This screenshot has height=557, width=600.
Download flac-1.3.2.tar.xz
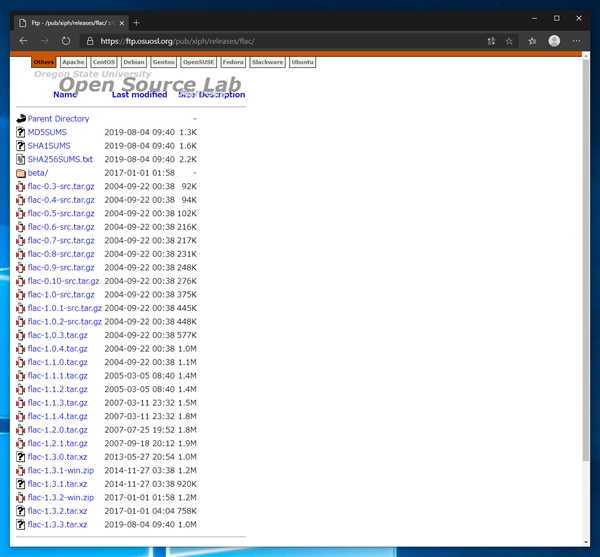(x=57, y=511)
